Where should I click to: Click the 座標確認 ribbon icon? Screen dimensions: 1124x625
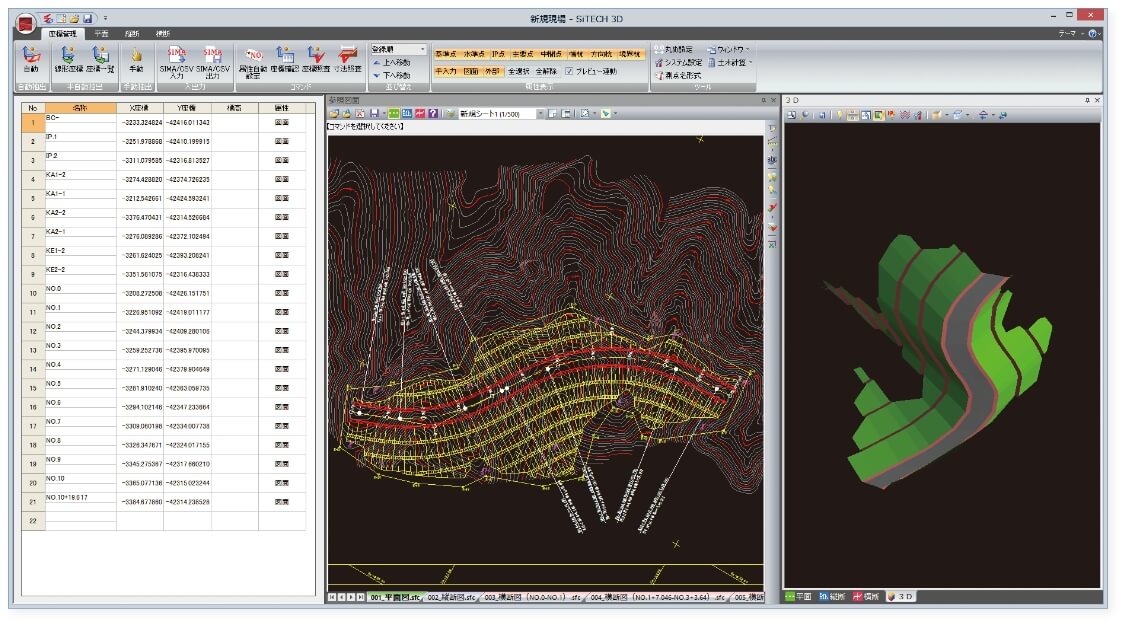click(x=285, y=59)
